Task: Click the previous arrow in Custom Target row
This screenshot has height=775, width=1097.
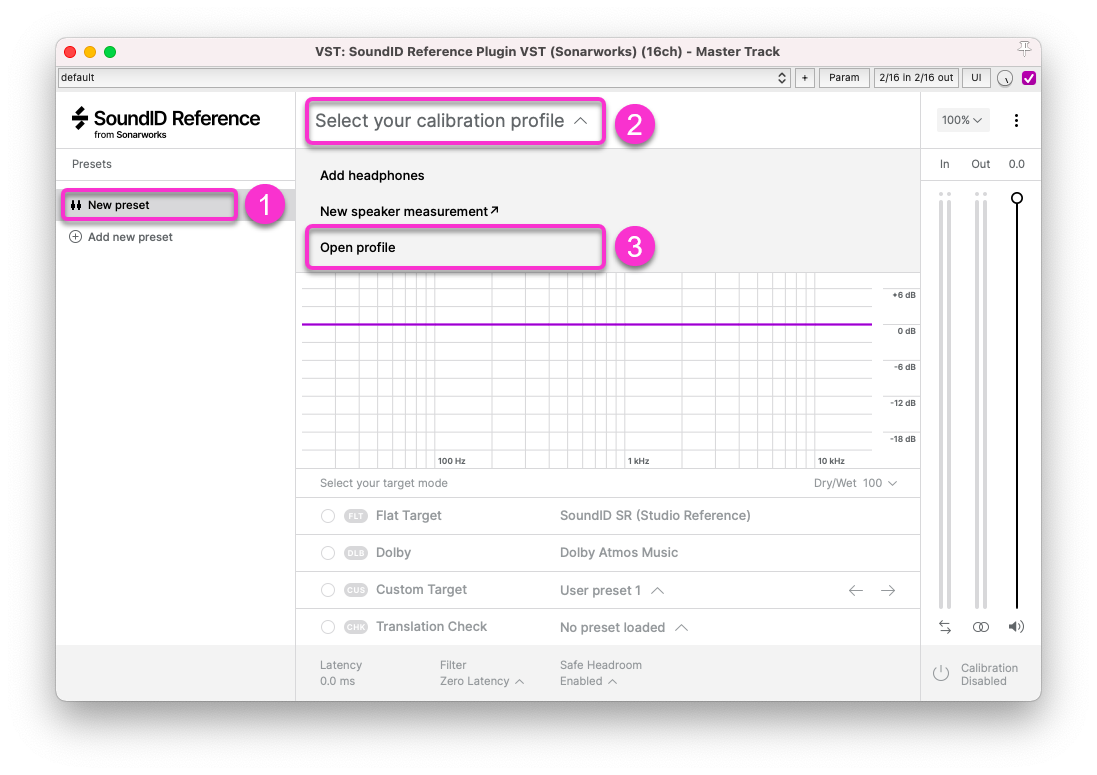Action: coord(856,590)
